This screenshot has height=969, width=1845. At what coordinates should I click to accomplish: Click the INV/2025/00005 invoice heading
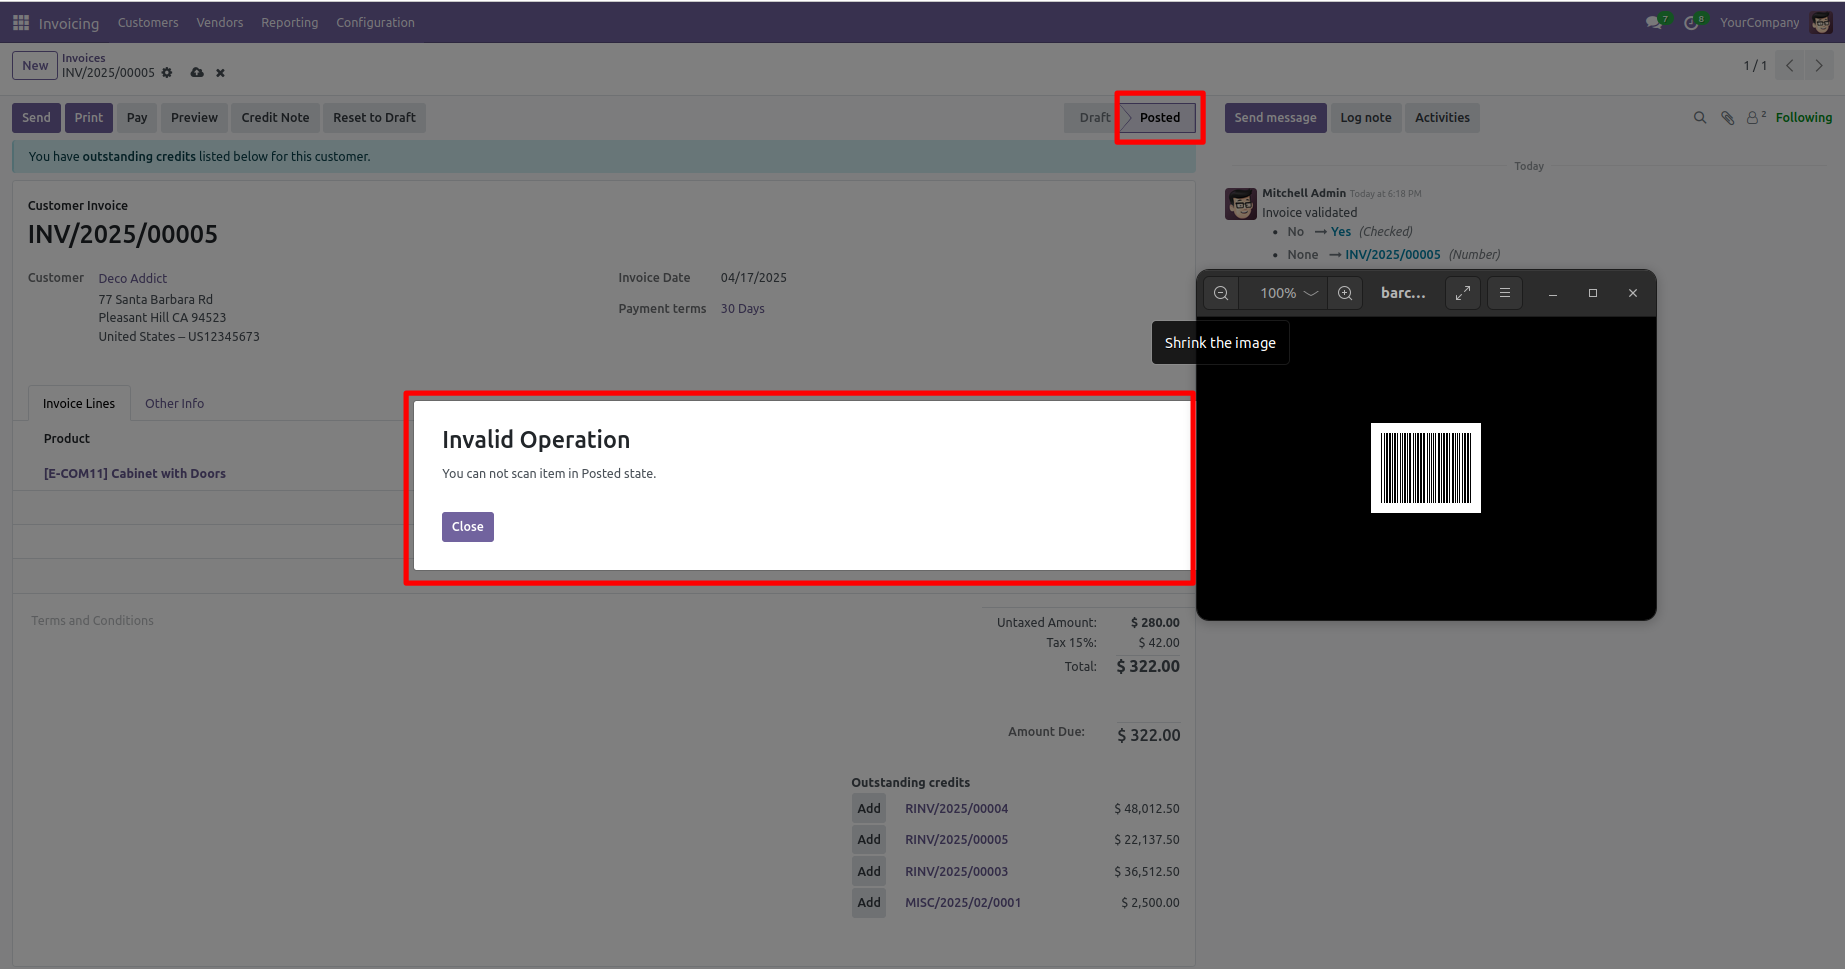[123, 235]
